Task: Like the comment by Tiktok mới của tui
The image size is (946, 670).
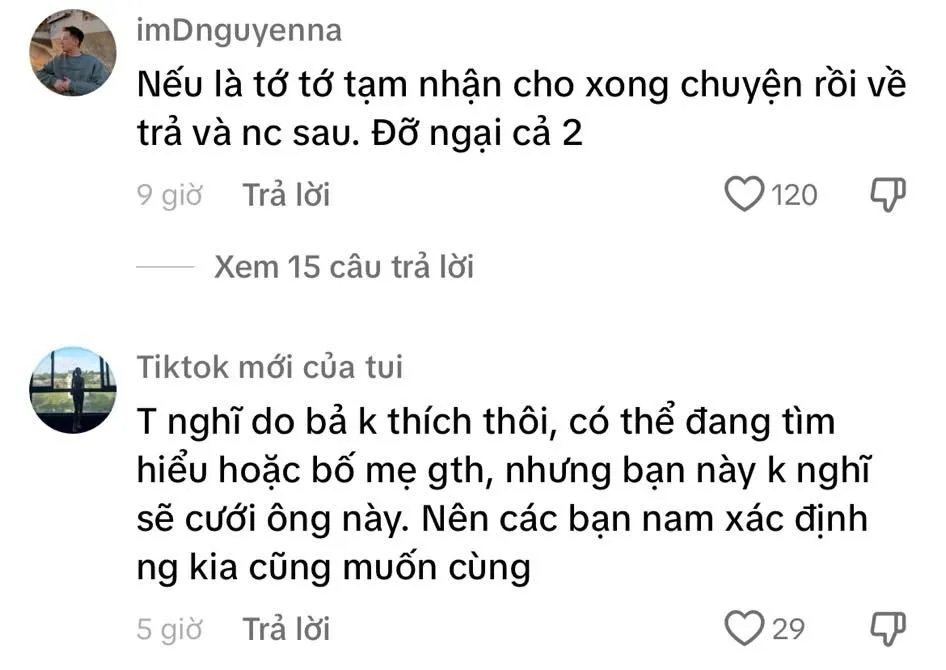Action: click(745, 628)
